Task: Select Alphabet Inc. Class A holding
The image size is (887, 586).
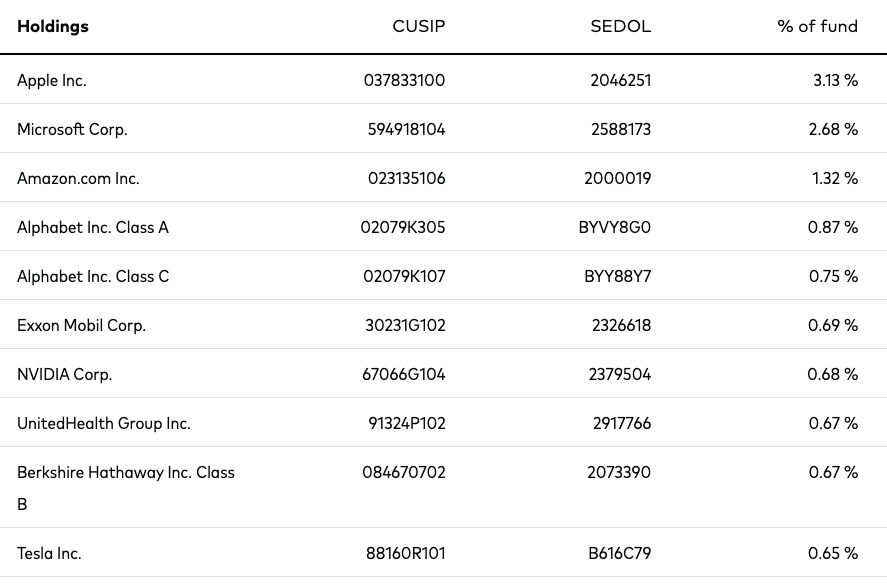Action: [x=93, y=228]
